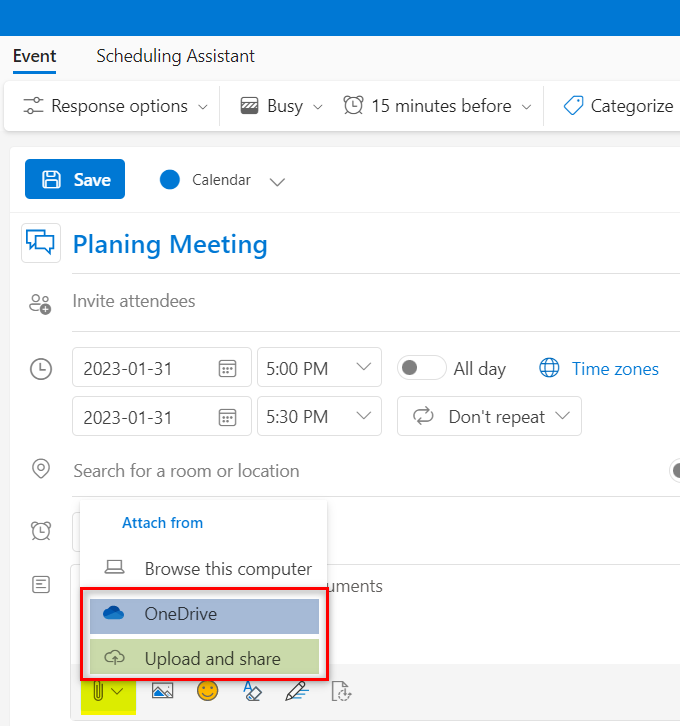
Task: Open the Don't repeat recurrence dropdown
Action: pyautogui.click(x=489, y=416)
